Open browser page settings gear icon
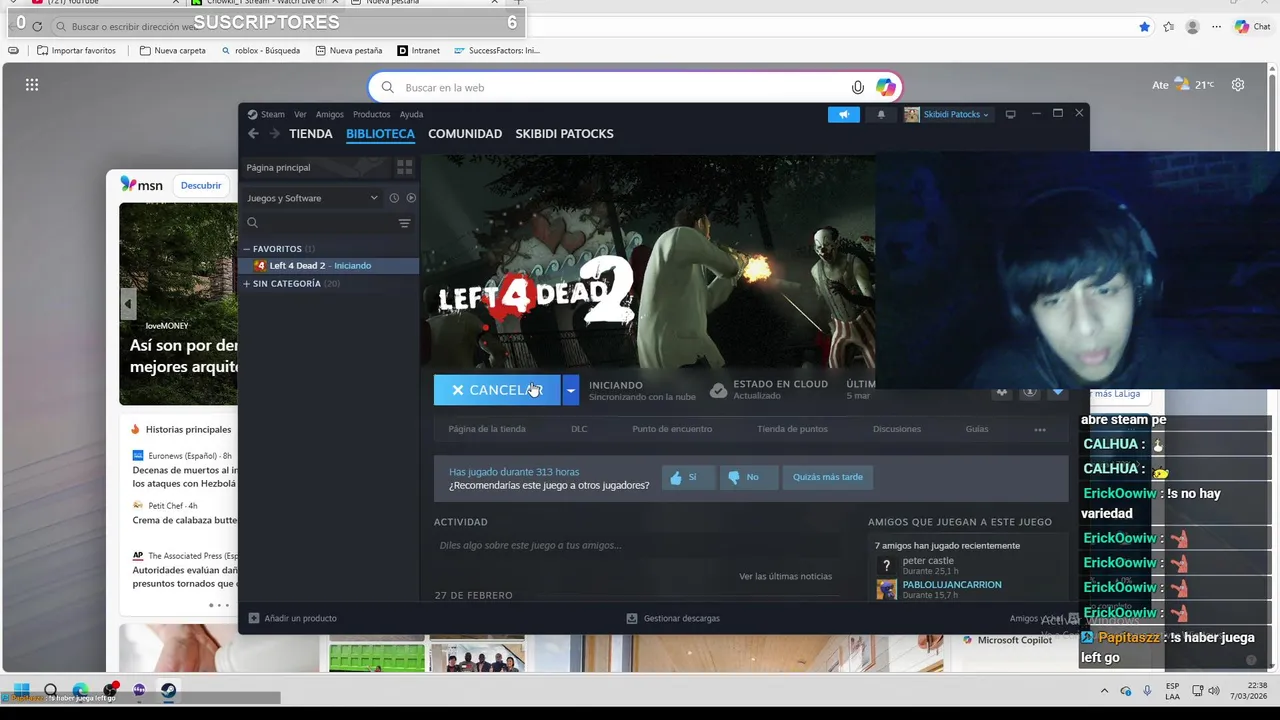Image resolution: width=1280 pixels, height=720 pixels. [1238, 85]
